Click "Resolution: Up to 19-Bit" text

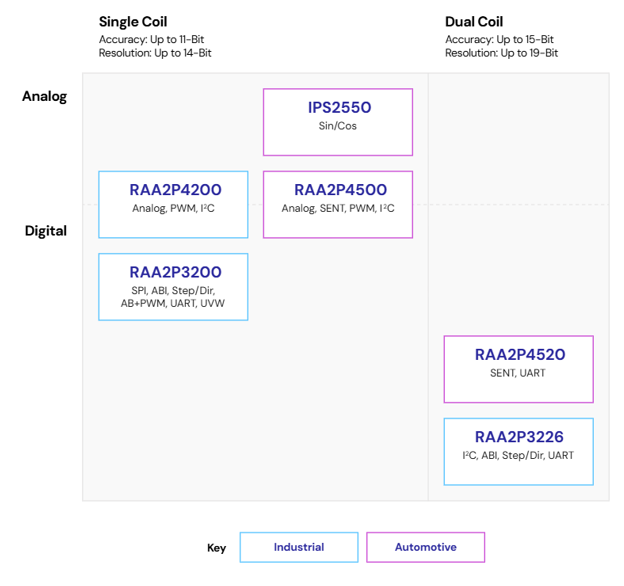point(501,53)
